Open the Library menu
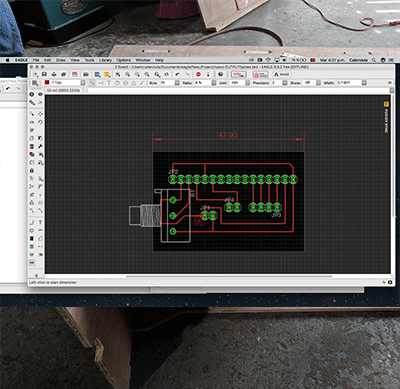This screenshot has height=389, width=400. [x=105, y=60]
